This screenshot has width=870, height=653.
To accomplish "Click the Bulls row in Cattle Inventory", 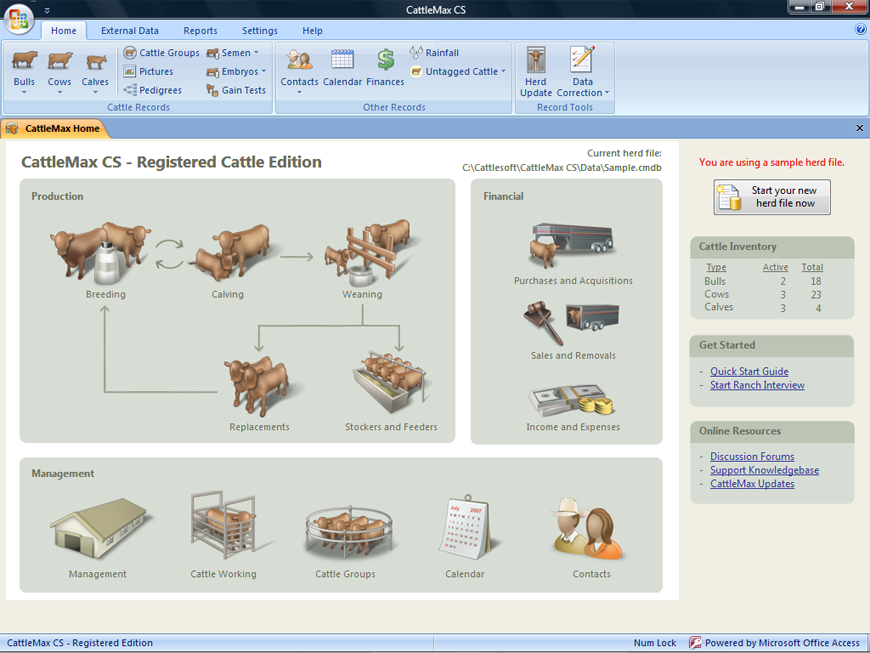I will [763, 281].
